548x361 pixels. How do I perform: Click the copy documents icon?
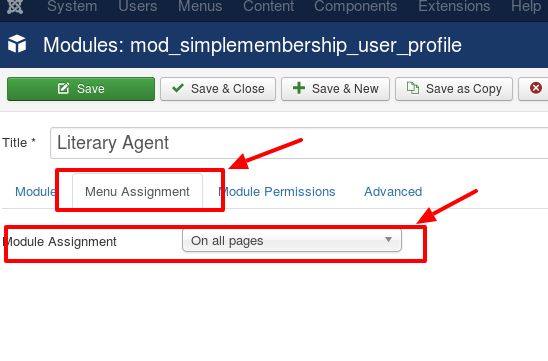point(413,88)
